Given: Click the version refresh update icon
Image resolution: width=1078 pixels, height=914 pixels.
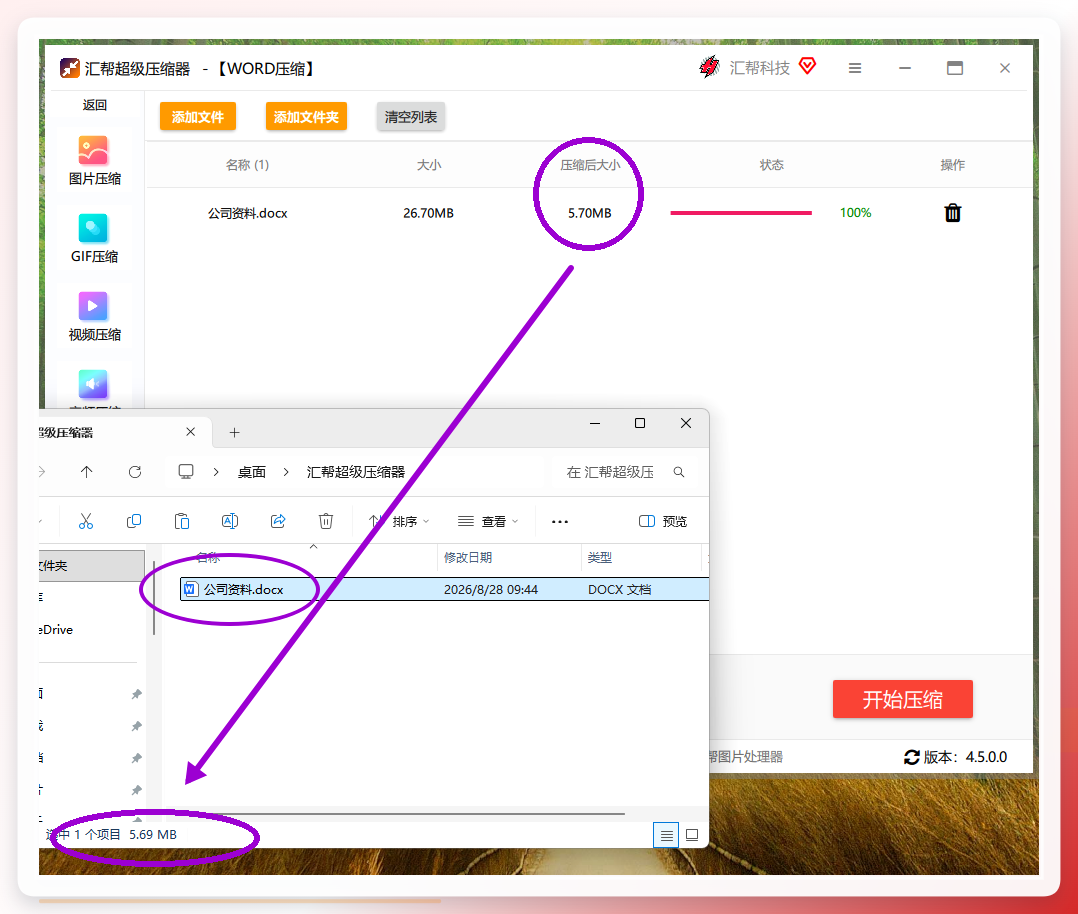Looking at the screenshot, I should 912,757.
